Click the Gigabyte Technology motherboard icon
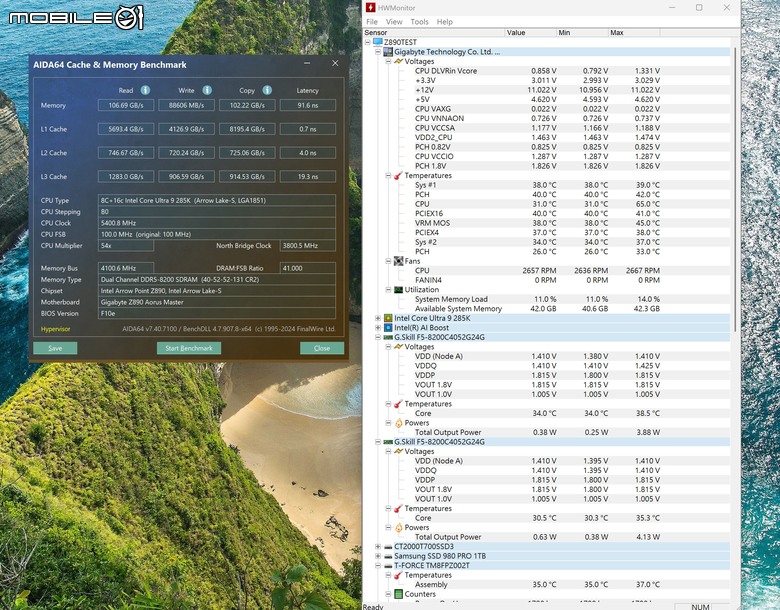The image size is (780, 610). click(x=389, y=52)
